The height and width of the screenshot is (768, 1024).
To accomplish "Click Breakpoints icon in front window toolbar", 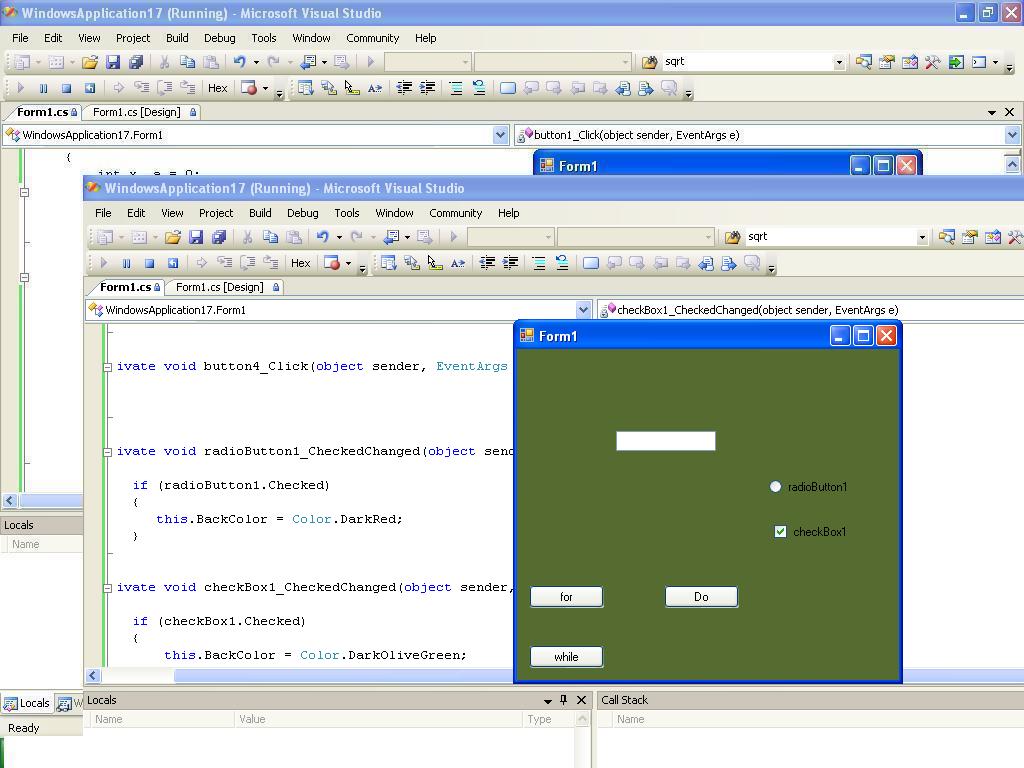I will pos(332,263).
